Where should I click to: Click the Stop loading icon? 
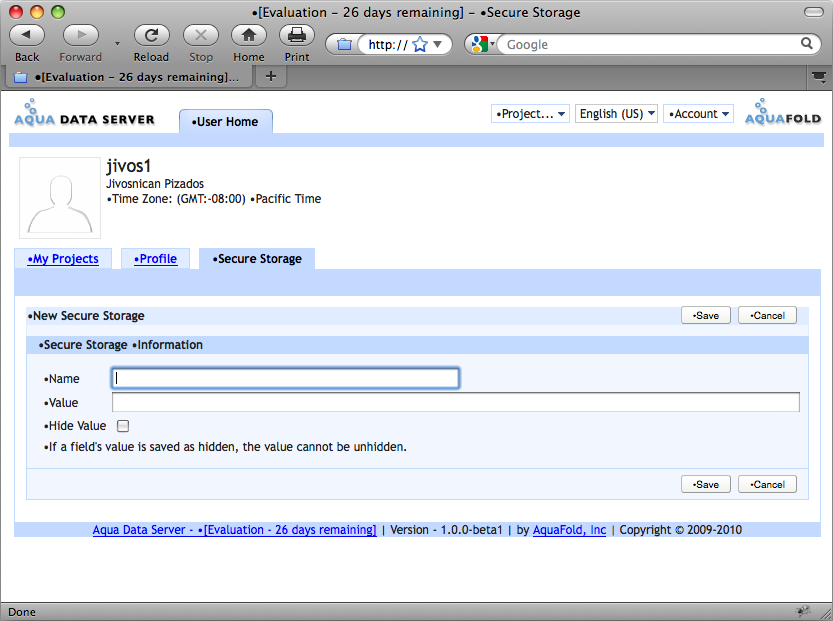201,35
